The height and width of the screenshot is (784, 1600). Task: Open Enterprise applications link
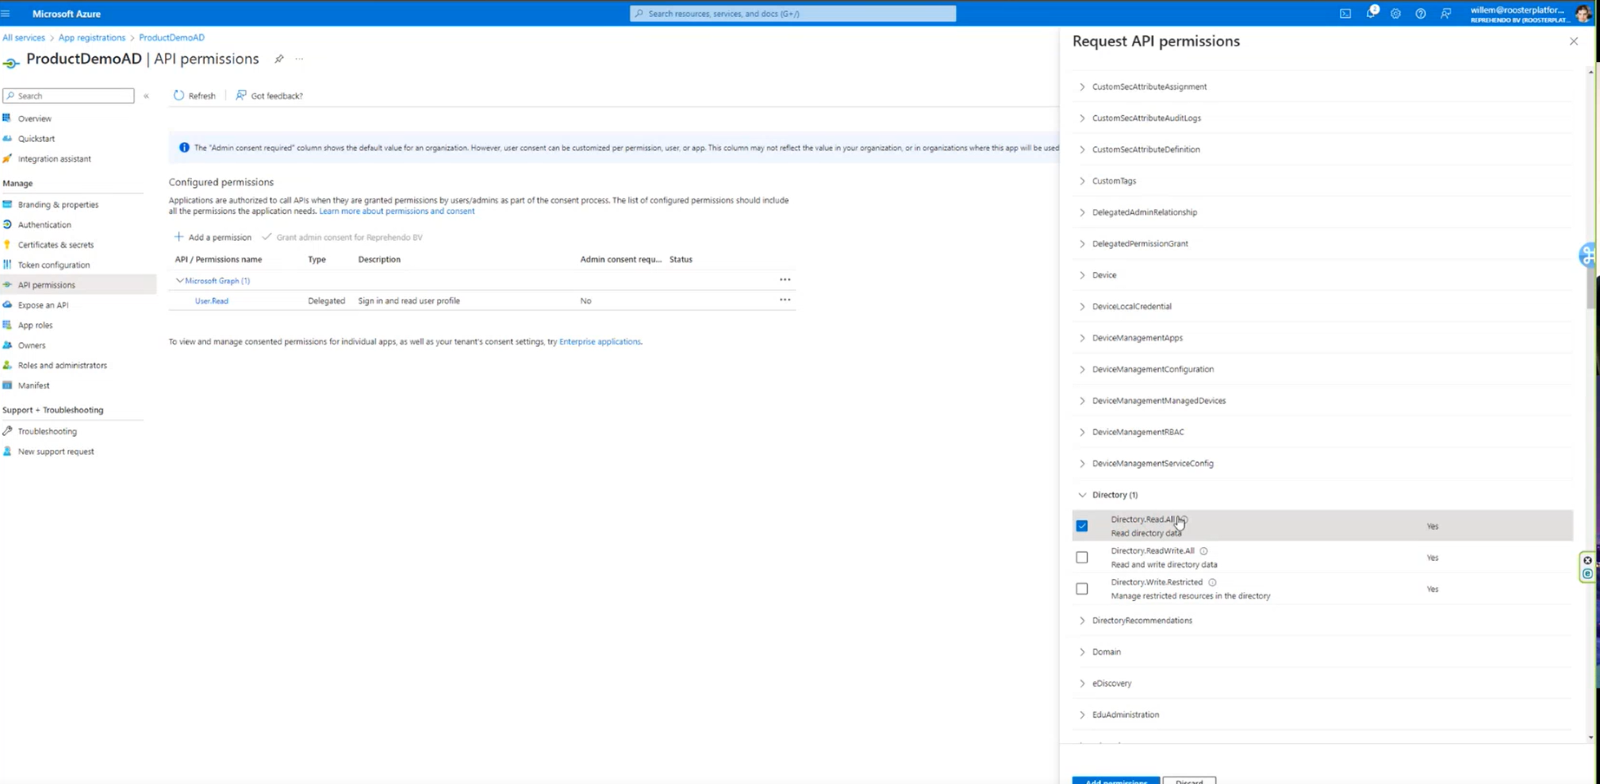pos(600,342)
